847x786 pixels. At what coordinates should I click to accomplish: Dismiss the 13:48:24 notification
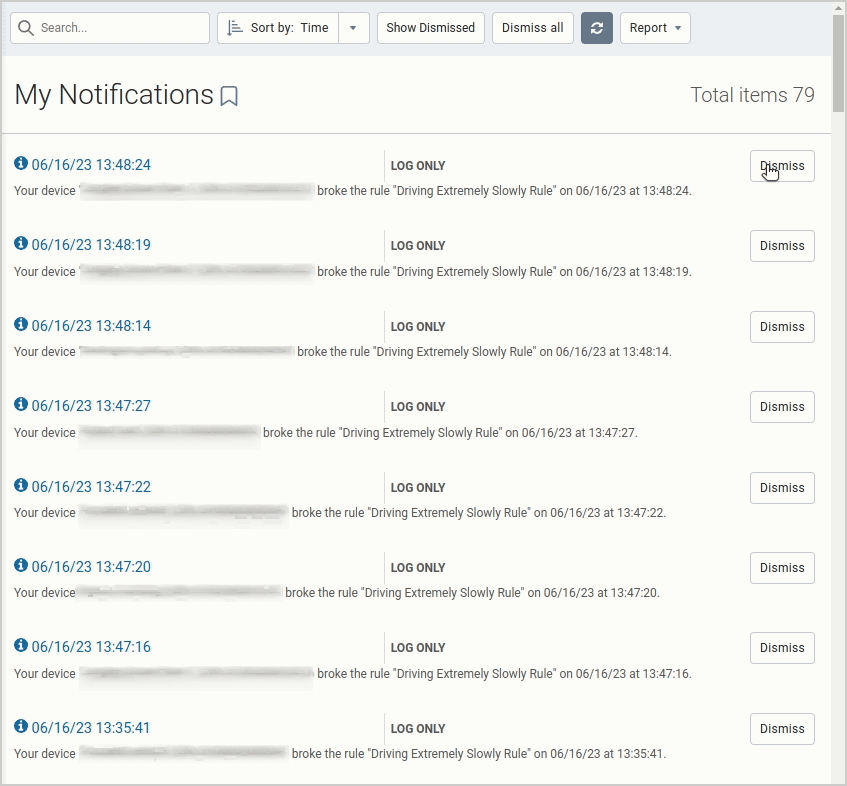(781, 166)
